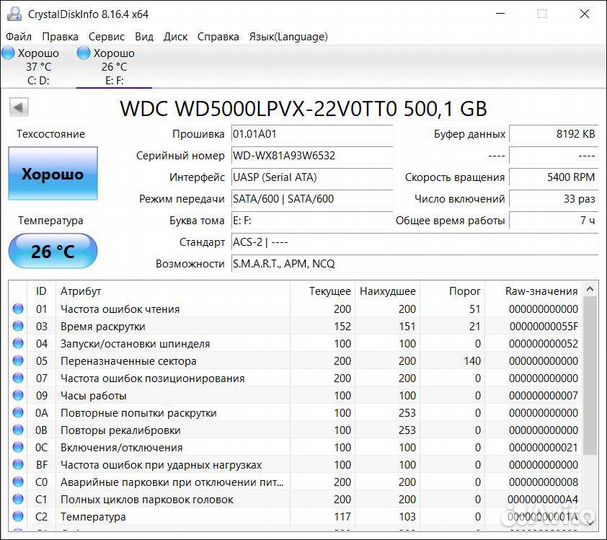This screenshot has height=540, width=607.
Task: Click the Наихудшее column header
Action: click(387, 291)
